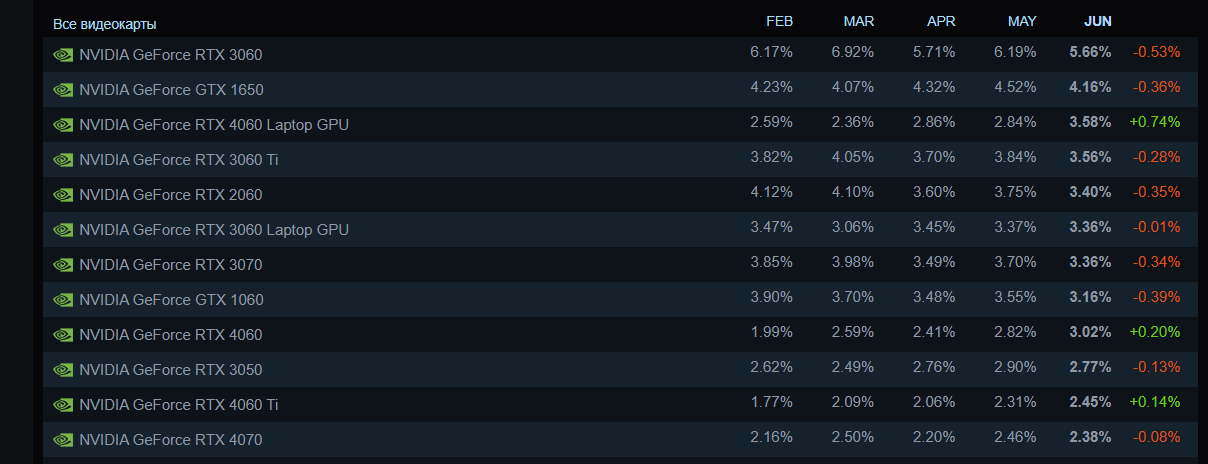Select the NVIDIA GeForce RTX 4060 Ti entry
The height and width of the screenshot is (464, 1208).
[x=178, y=405]
